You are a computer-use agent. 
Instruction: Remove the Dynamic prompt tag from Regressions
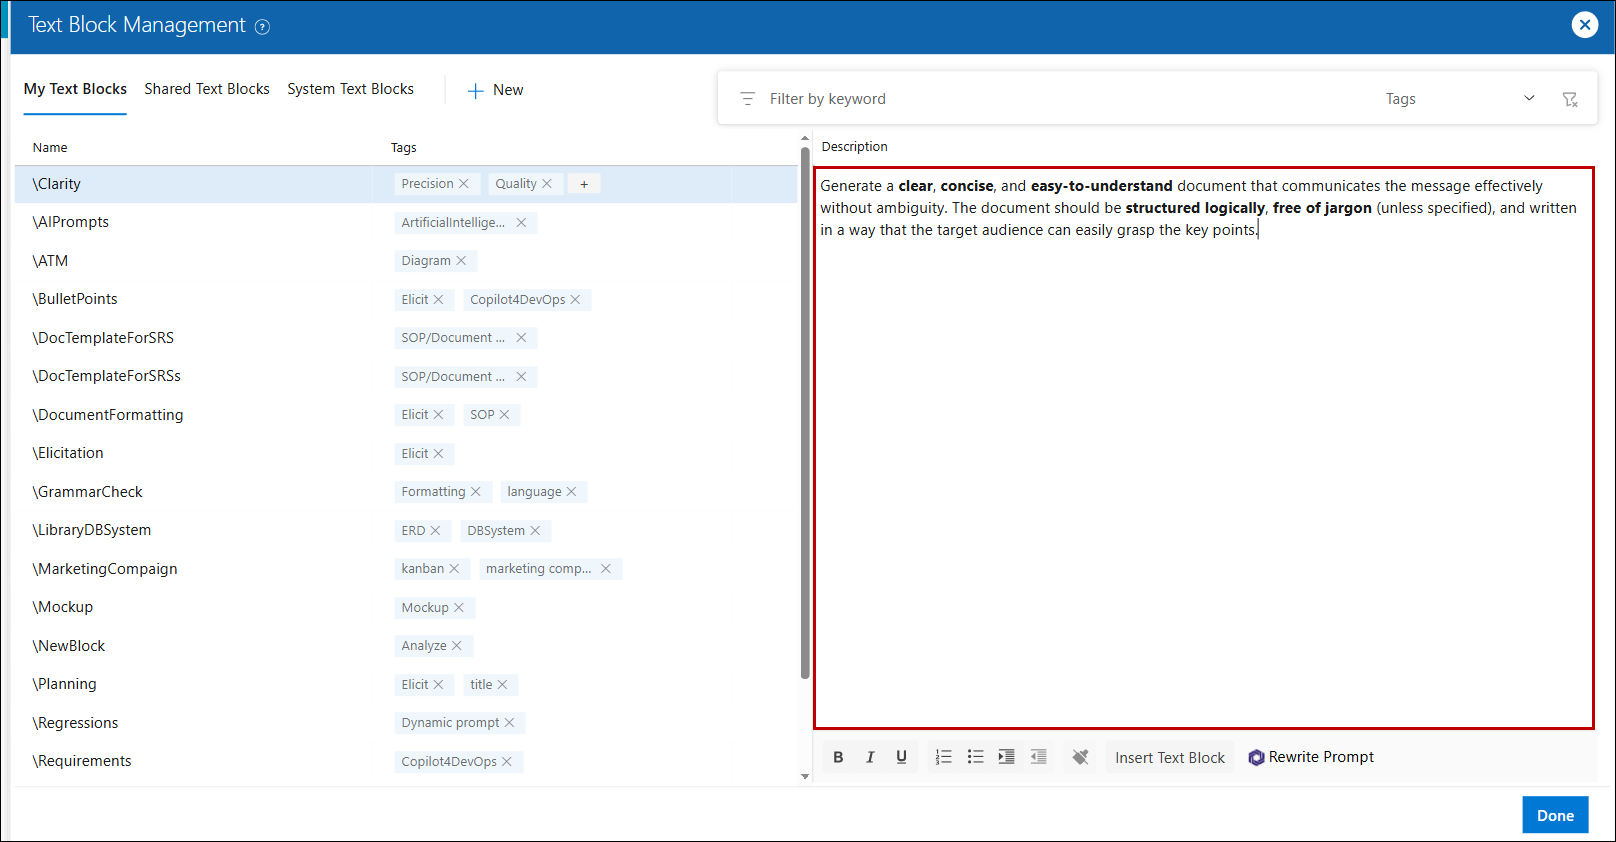click(509, 723)
